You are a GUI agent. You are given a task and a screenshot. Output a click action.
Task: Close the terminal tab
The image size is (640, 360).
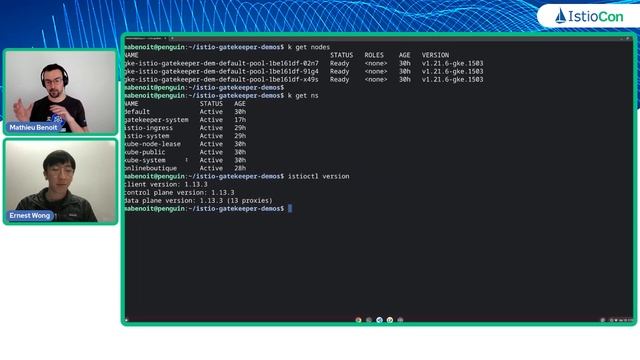[165, 38]
